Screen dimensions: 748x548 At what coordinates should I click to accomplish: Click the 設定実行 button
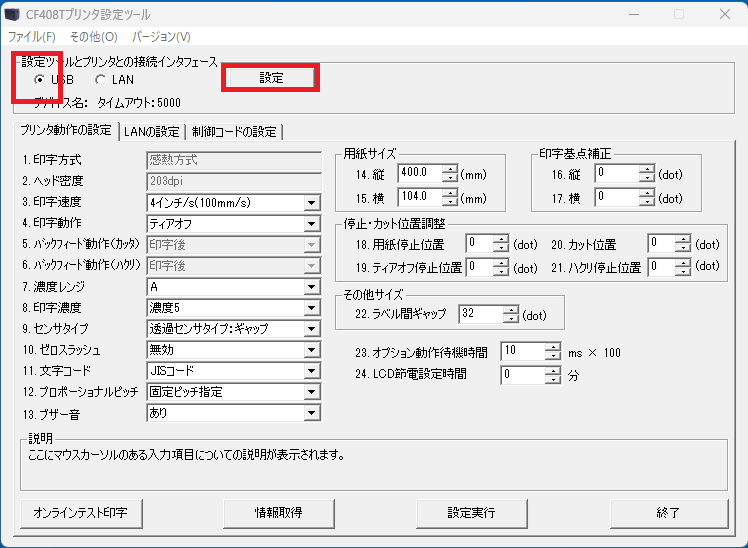[x=471, y=513]
